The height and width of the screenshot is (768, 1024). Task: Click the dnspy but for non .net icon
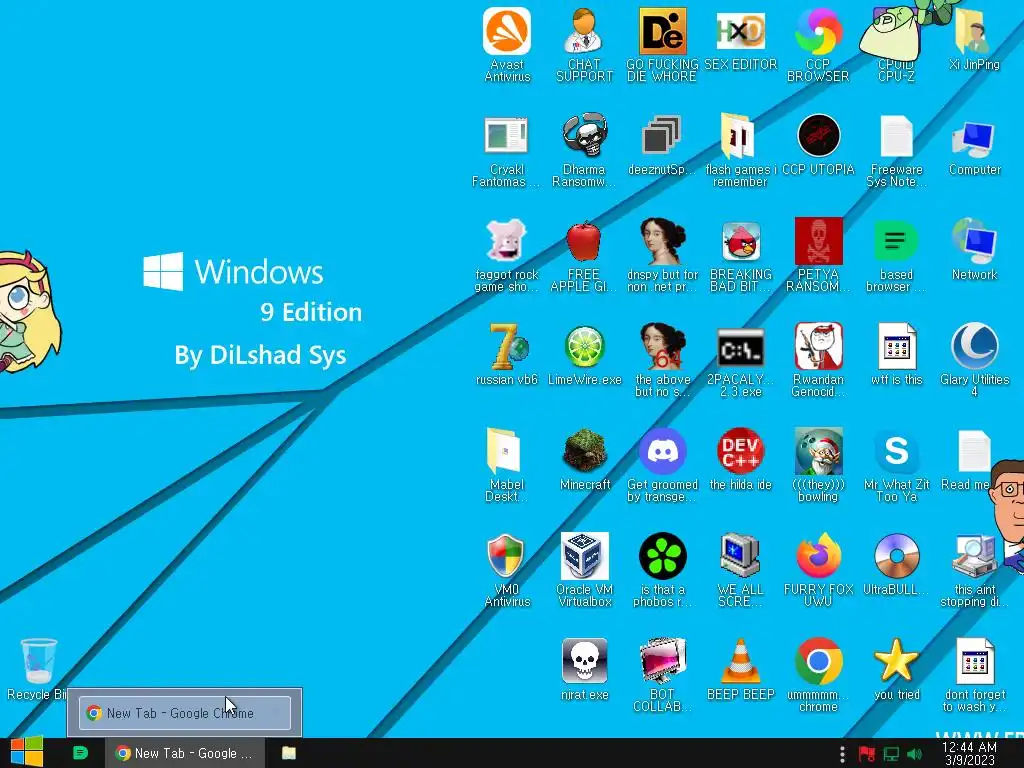662,242
